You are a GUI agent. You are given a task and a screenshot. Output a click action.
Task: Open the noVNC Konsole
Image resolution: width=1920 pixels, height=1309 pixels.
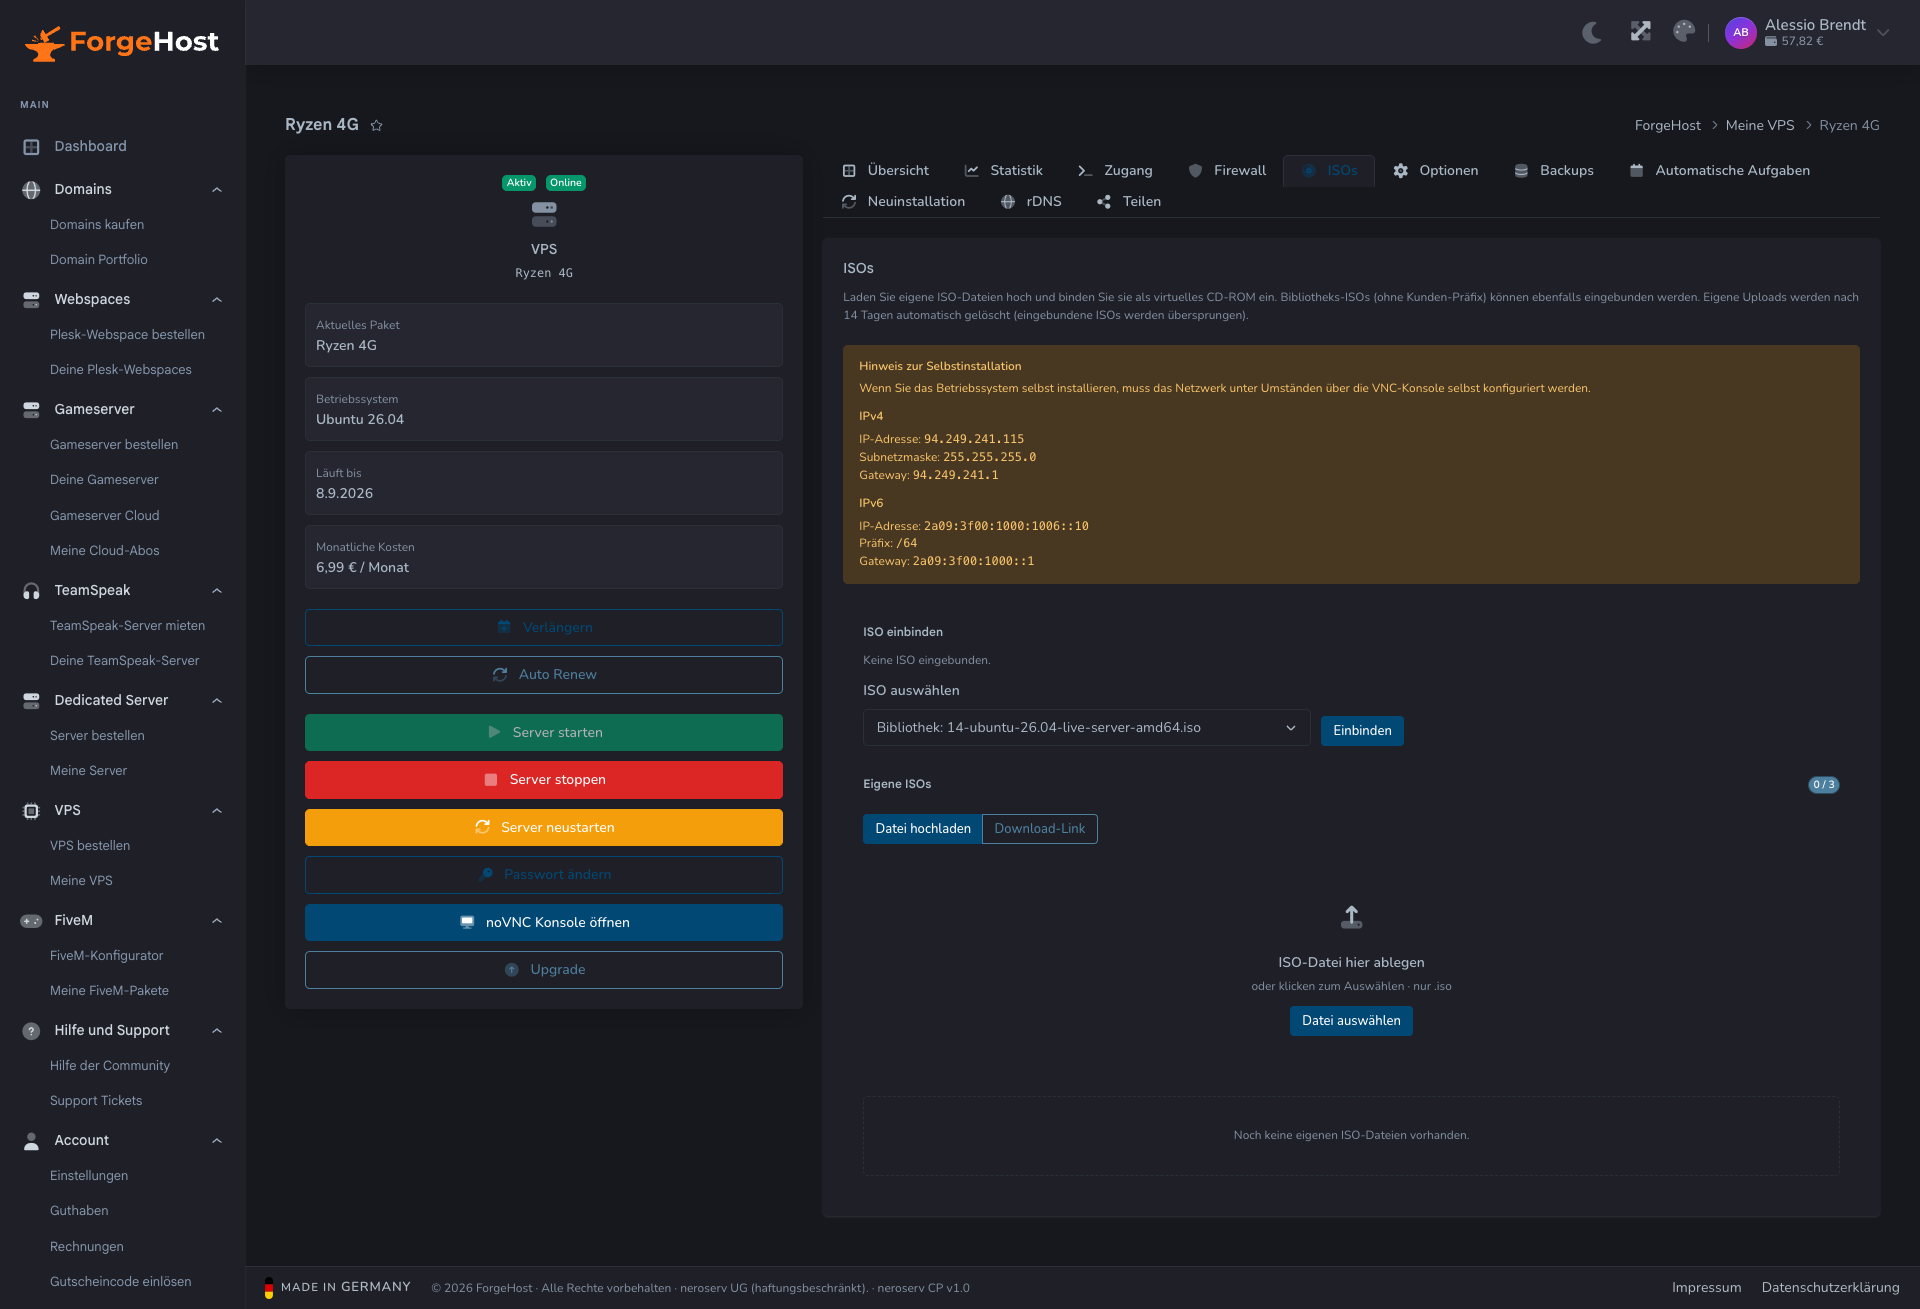click(x=543, y=922)
